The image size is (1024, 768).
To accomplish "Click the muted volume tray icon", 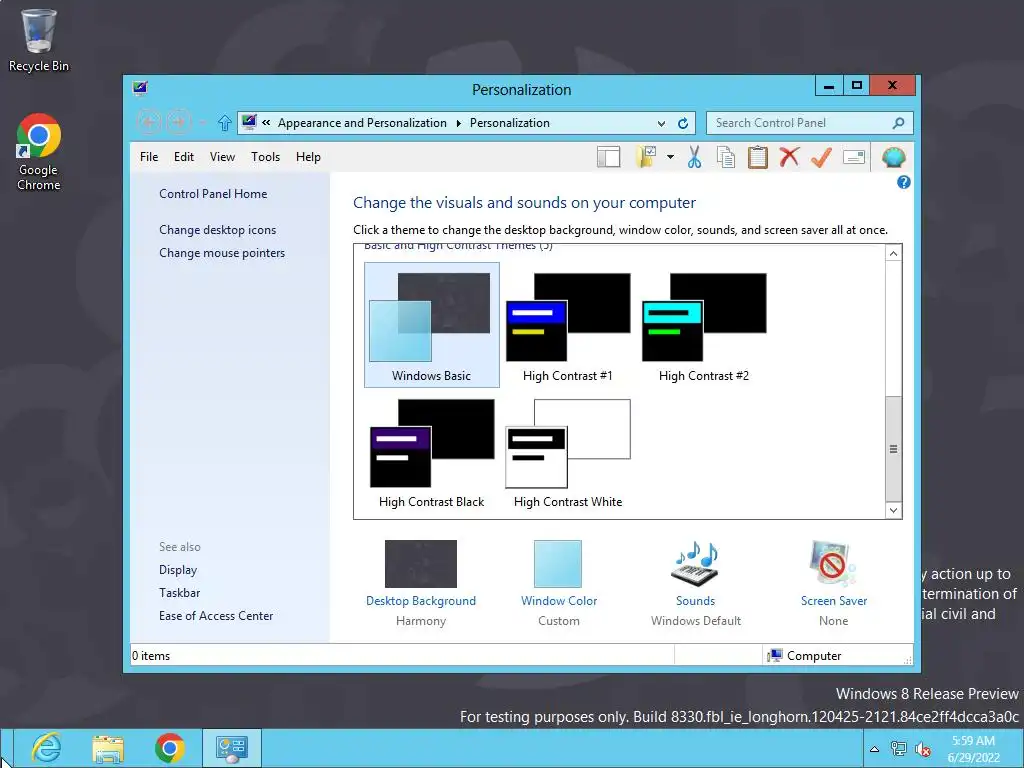I will coord(923,749).
